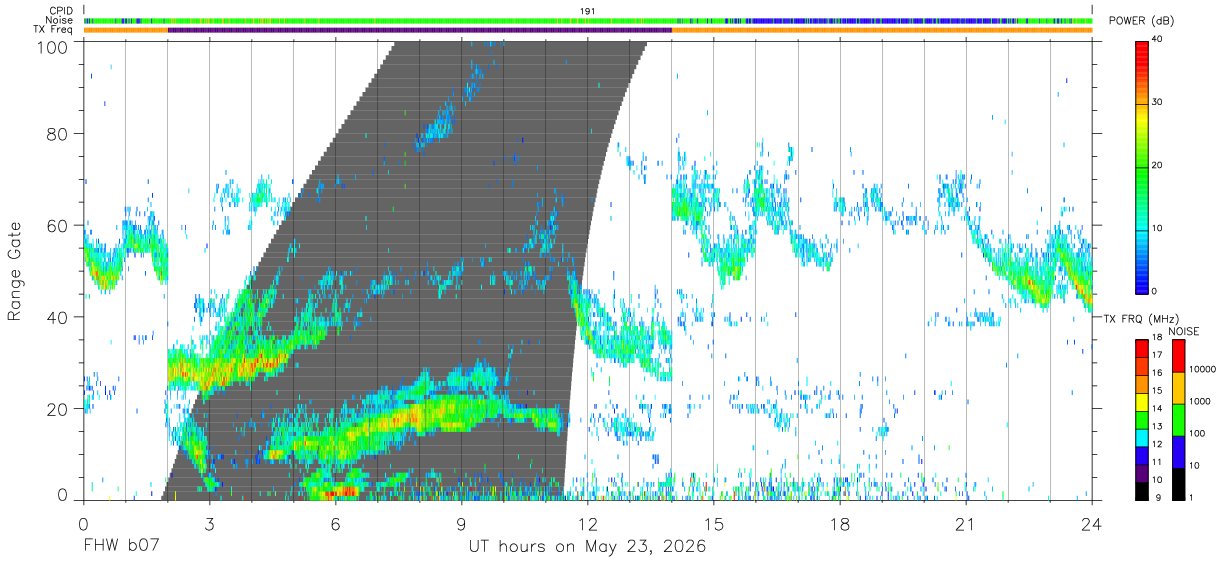Click the 12 tick on UT hours axis
The image size is (1228, 567).
[587, 523]
